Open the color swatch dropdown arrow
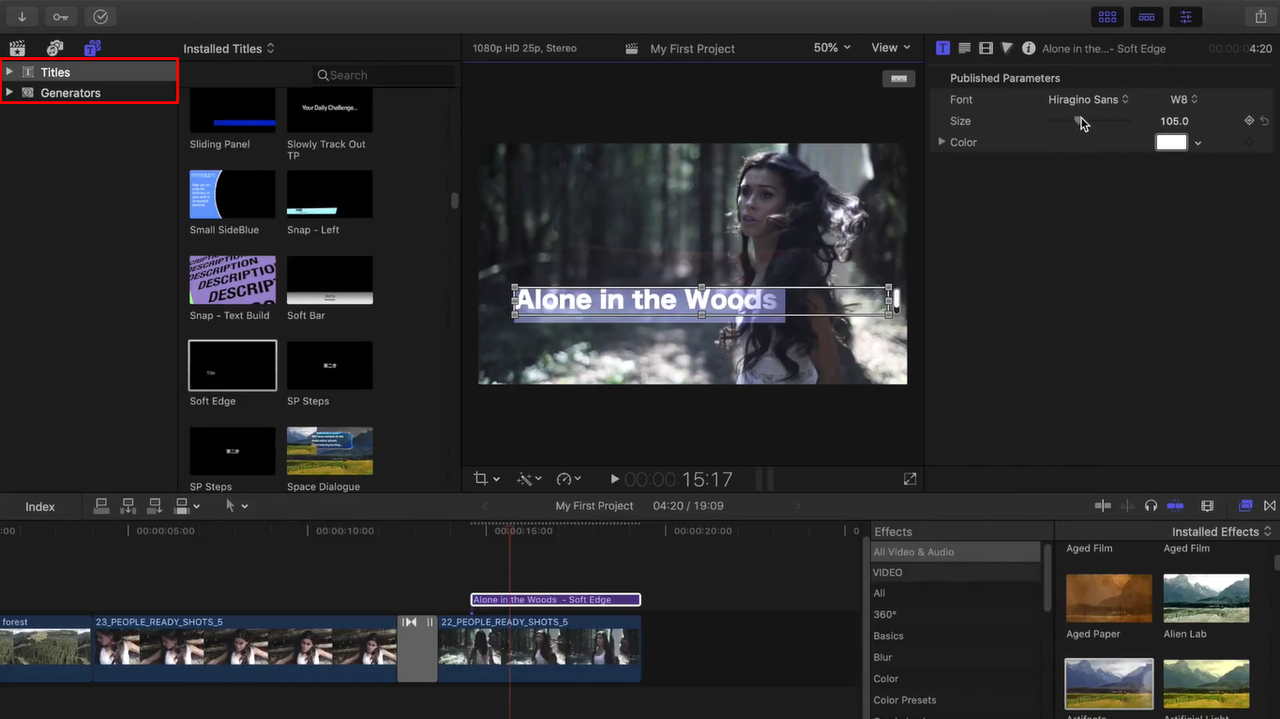The height and width of the screenshot is (719, 1280). point(1198,143)
